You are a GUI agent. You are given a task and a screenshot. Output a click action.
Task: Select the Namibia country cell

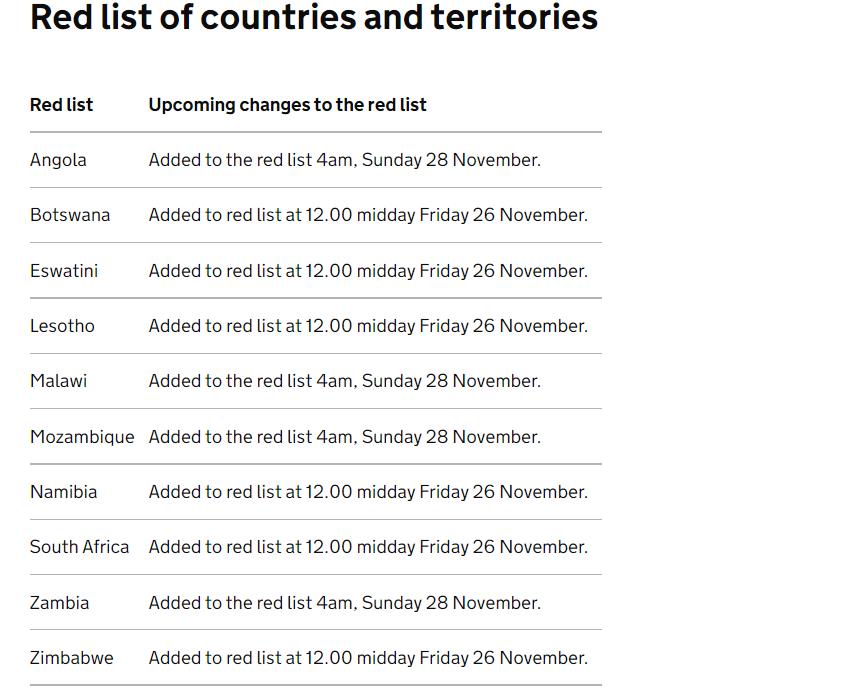click(63, 492)
